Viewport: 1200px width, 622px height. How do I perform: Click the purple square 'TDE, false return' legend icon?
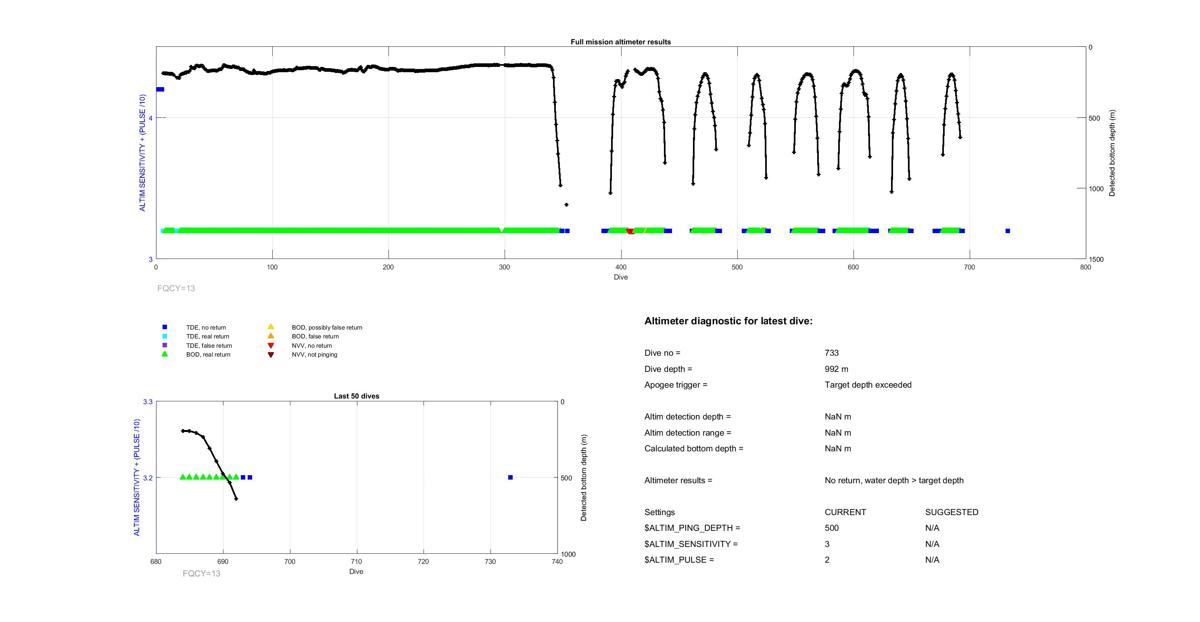tap(164, 345)
